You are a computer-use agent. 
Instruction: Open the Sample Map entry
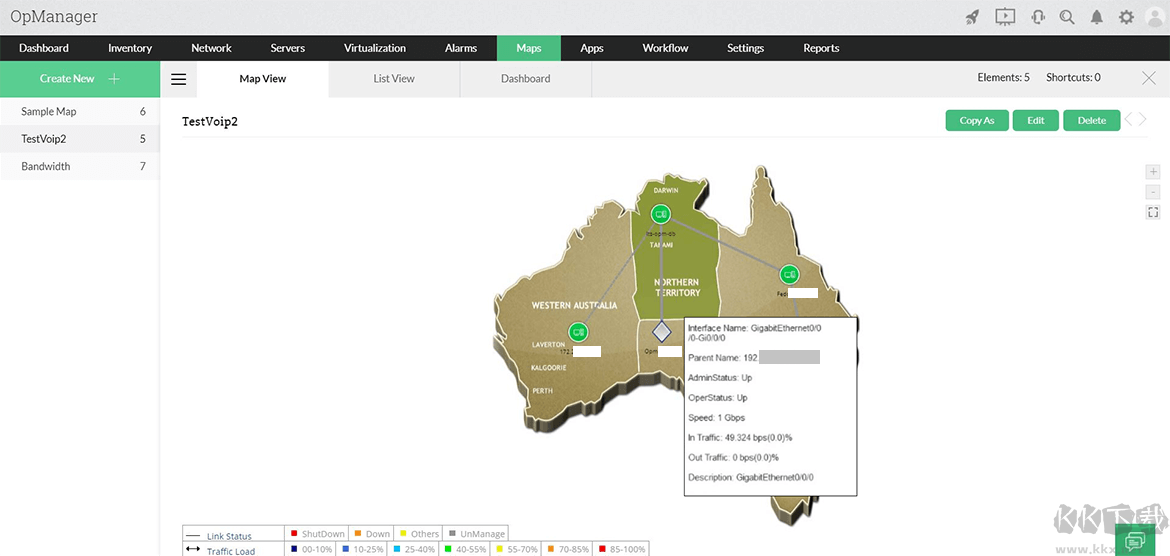80,111
